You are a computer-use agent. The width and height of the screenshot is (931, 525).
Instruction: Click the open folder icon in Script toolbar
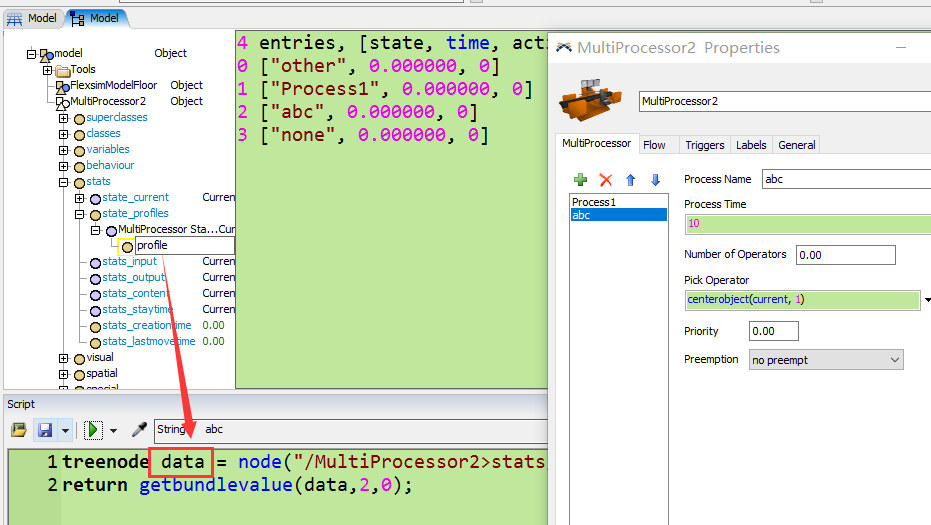click(x=19, y=430)
